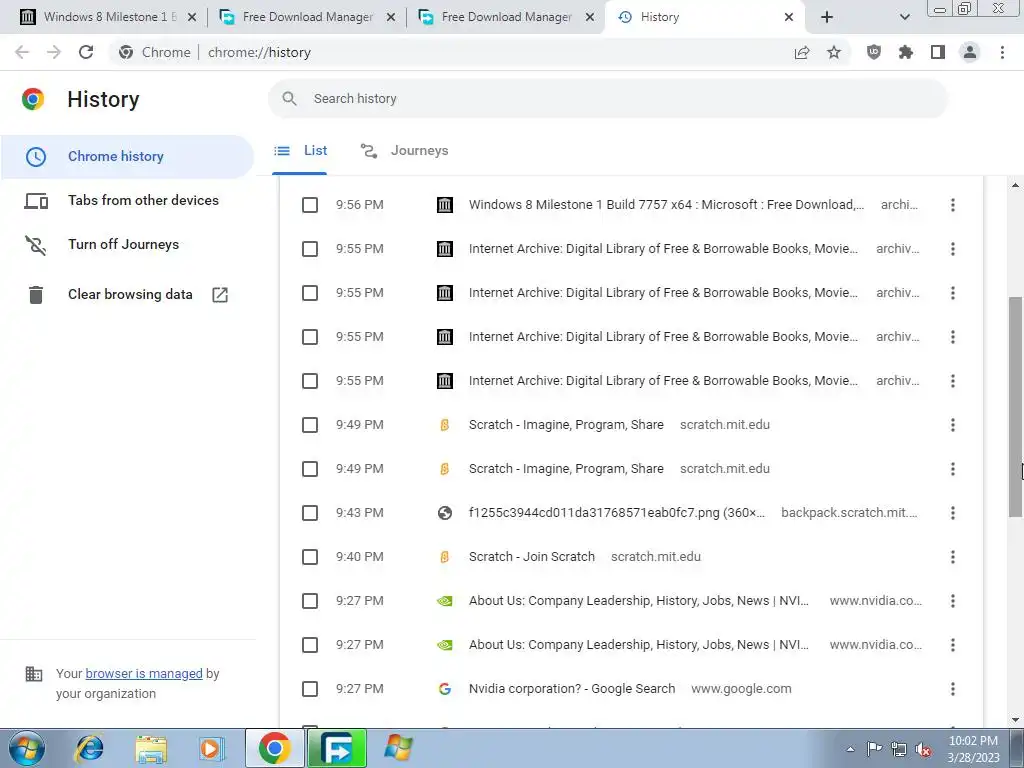Open actions menu for Windows 8 Milestone entry
The image size is (1024, 768).
953,205
